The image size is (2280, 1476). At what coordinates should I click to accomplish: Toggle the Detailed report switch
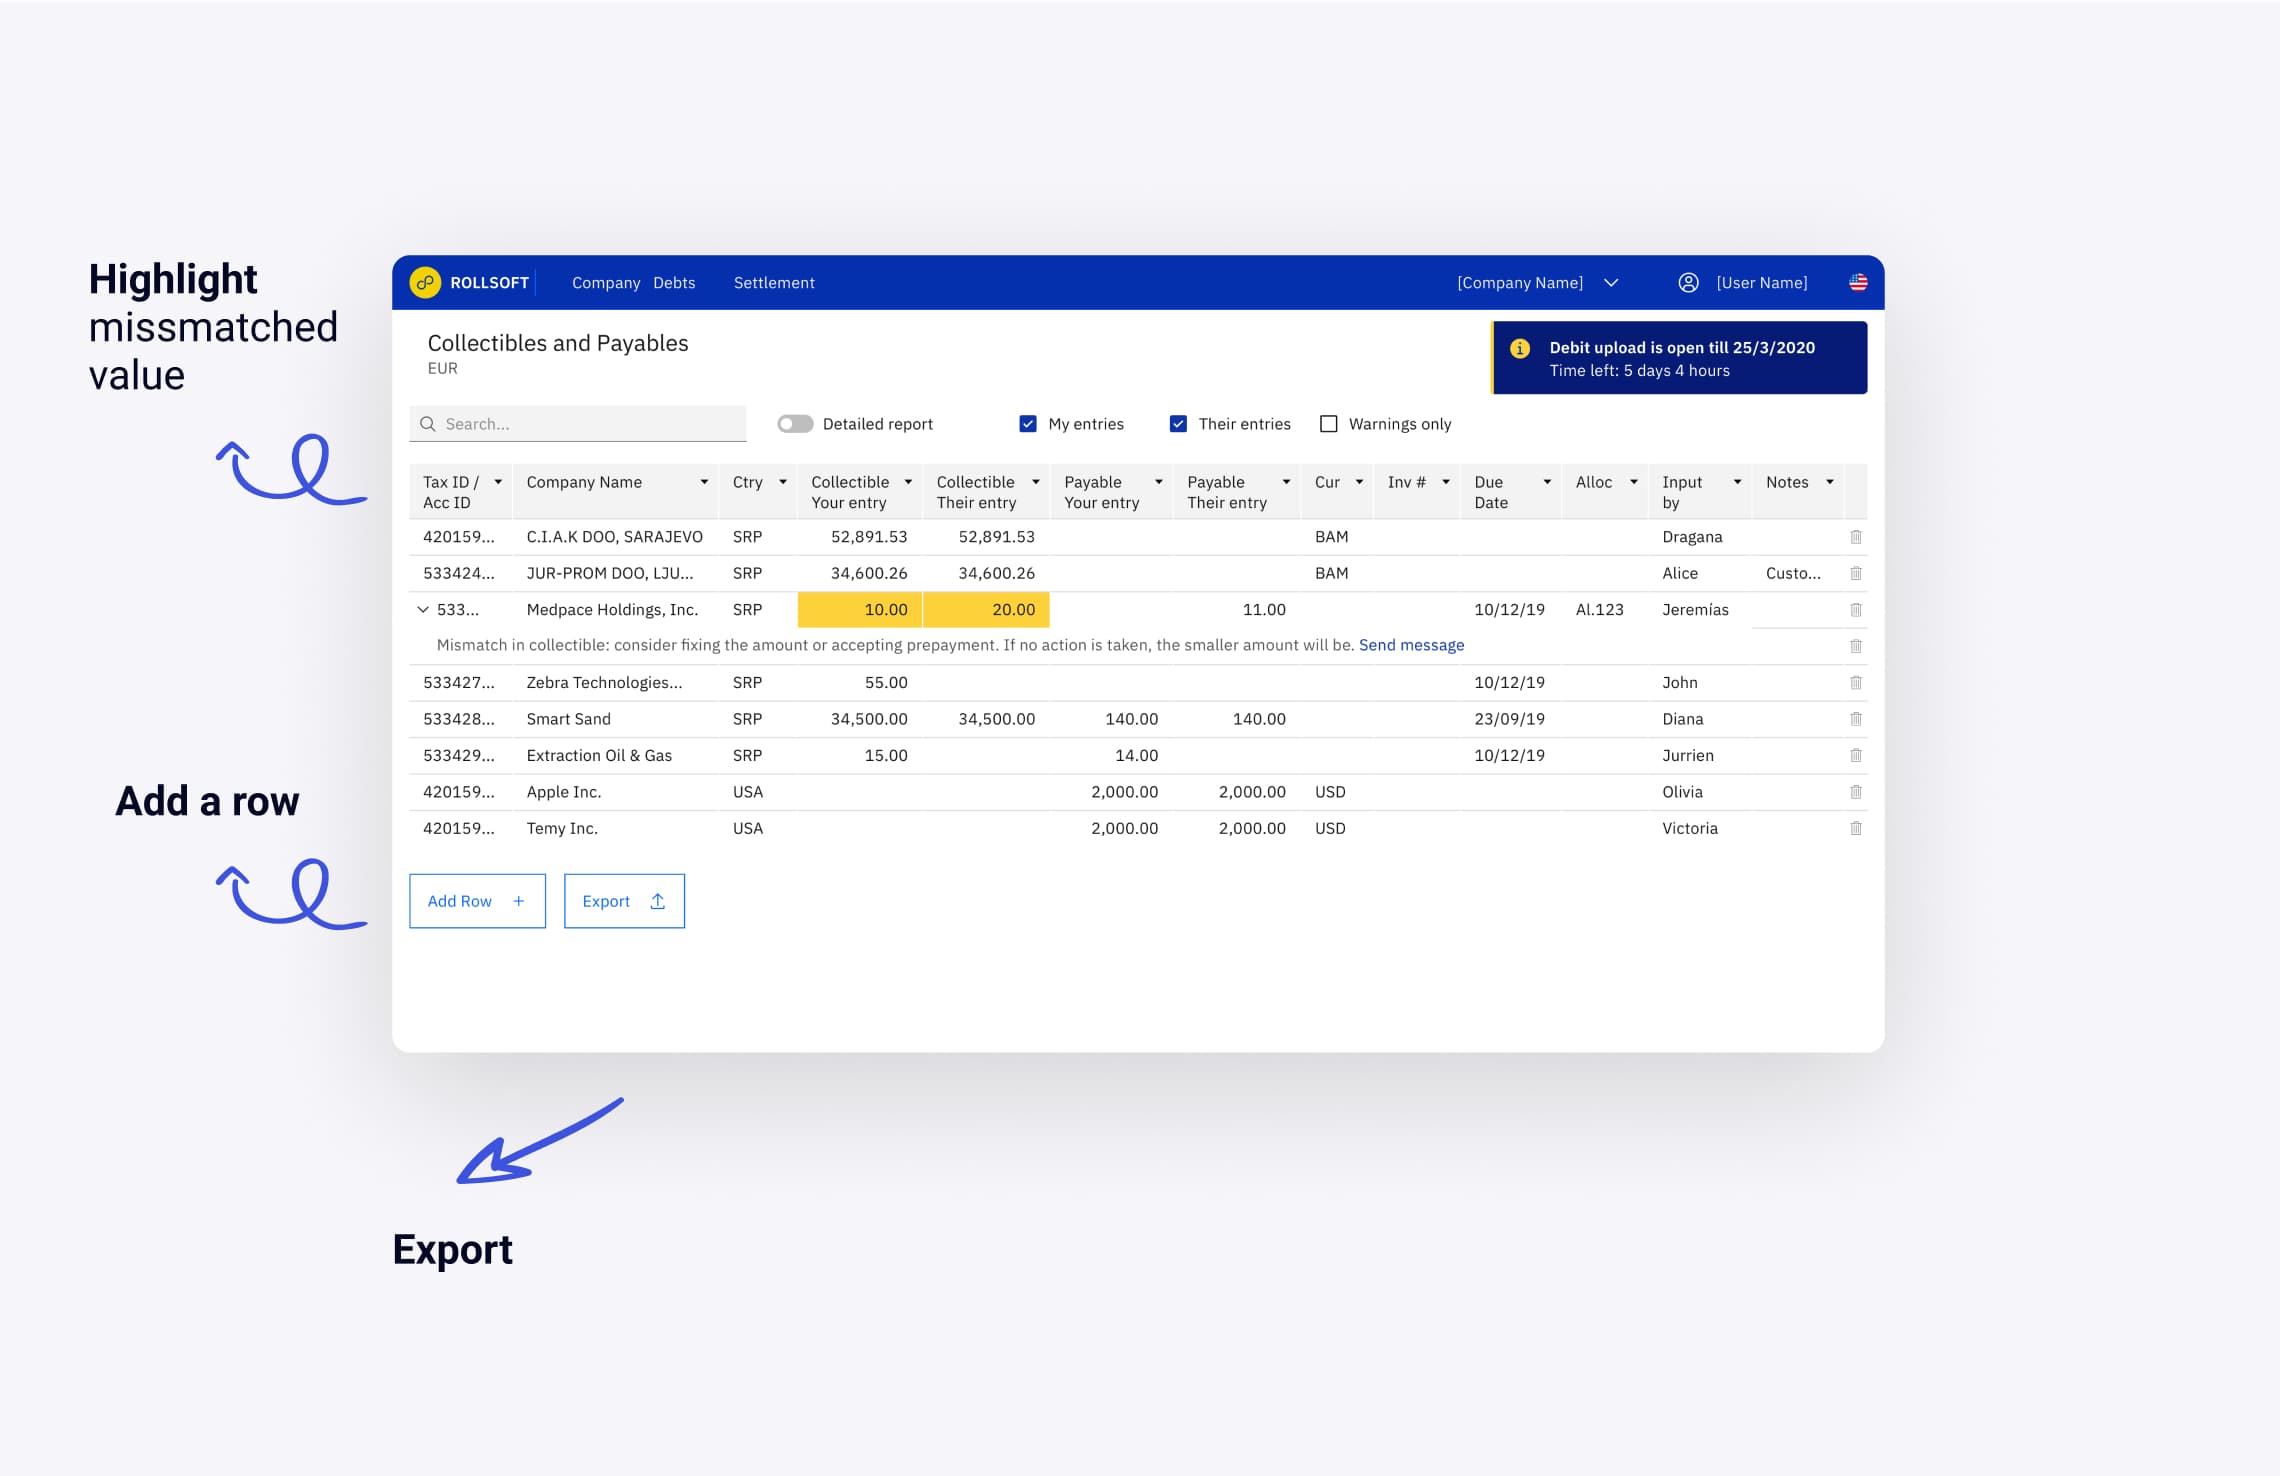point(795,424)
